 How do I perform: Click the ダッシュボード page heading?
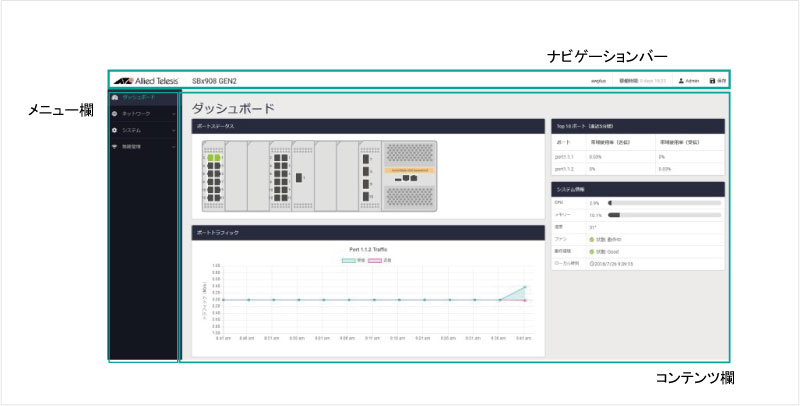pos(233,108)
